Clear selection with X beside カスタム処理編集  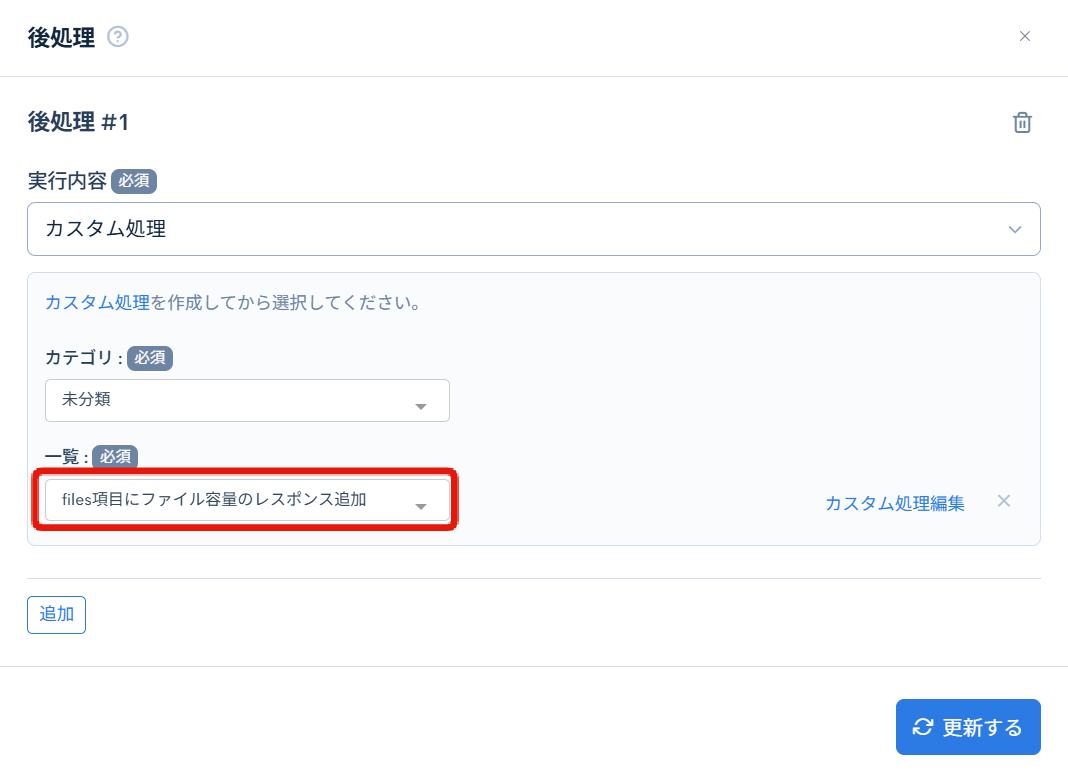(x=1004, y=501)
